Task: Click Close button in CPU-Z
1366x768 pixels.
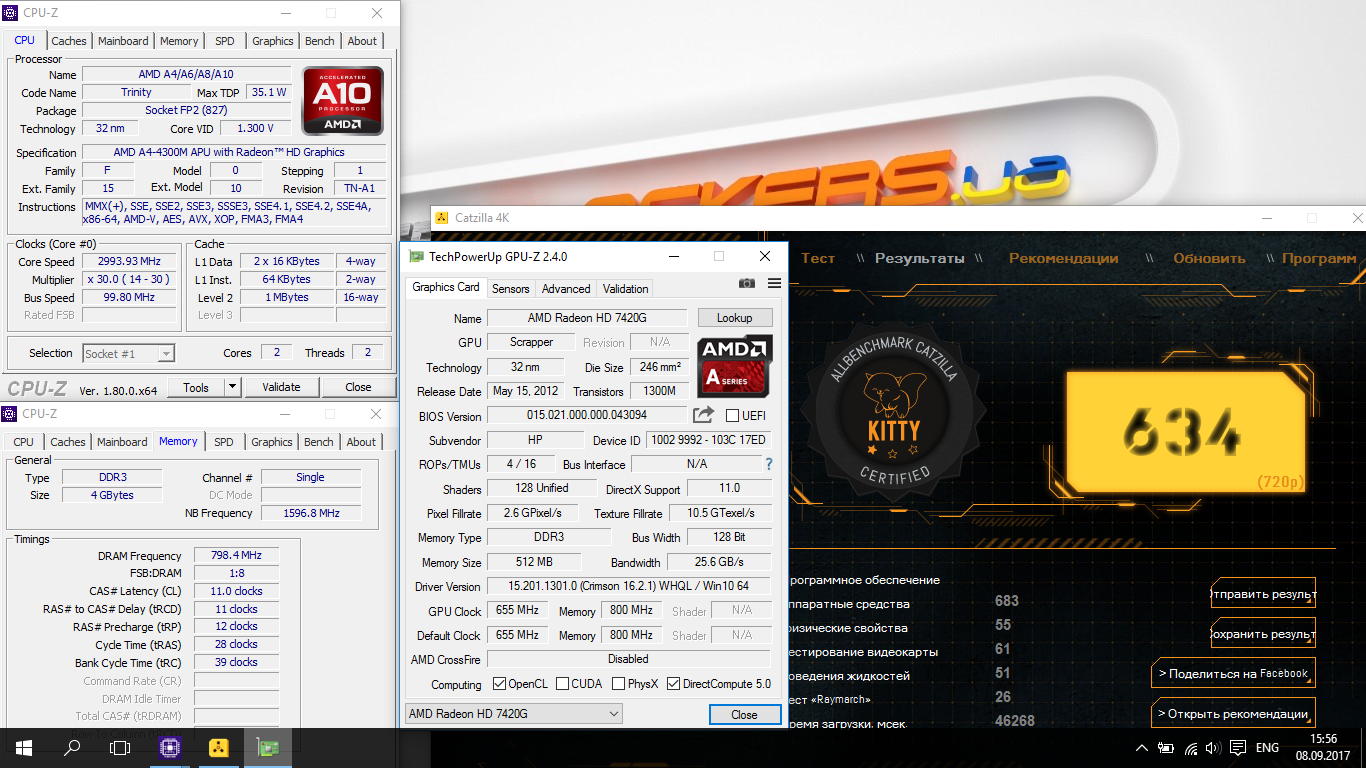Action: click(x=358, y=387)
